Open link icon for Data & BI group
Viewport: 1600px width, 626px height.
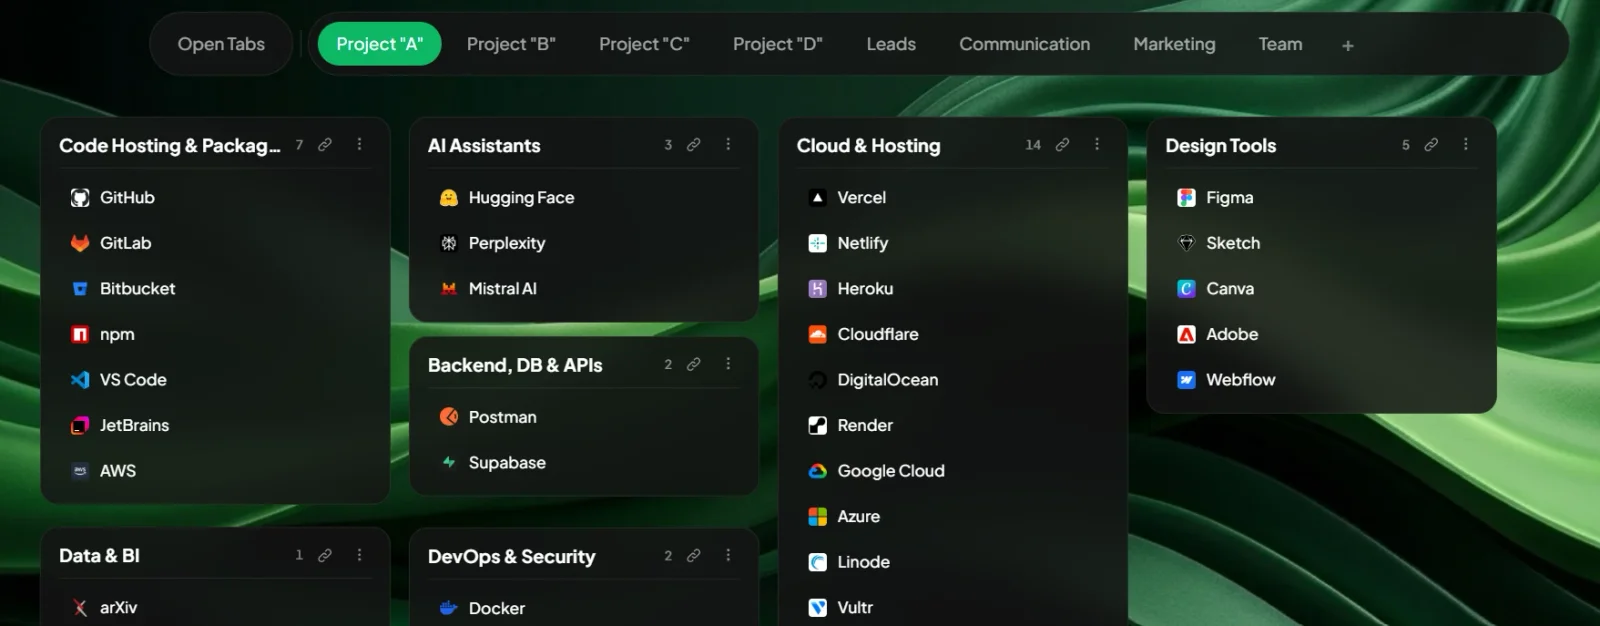tap(325, 556)
